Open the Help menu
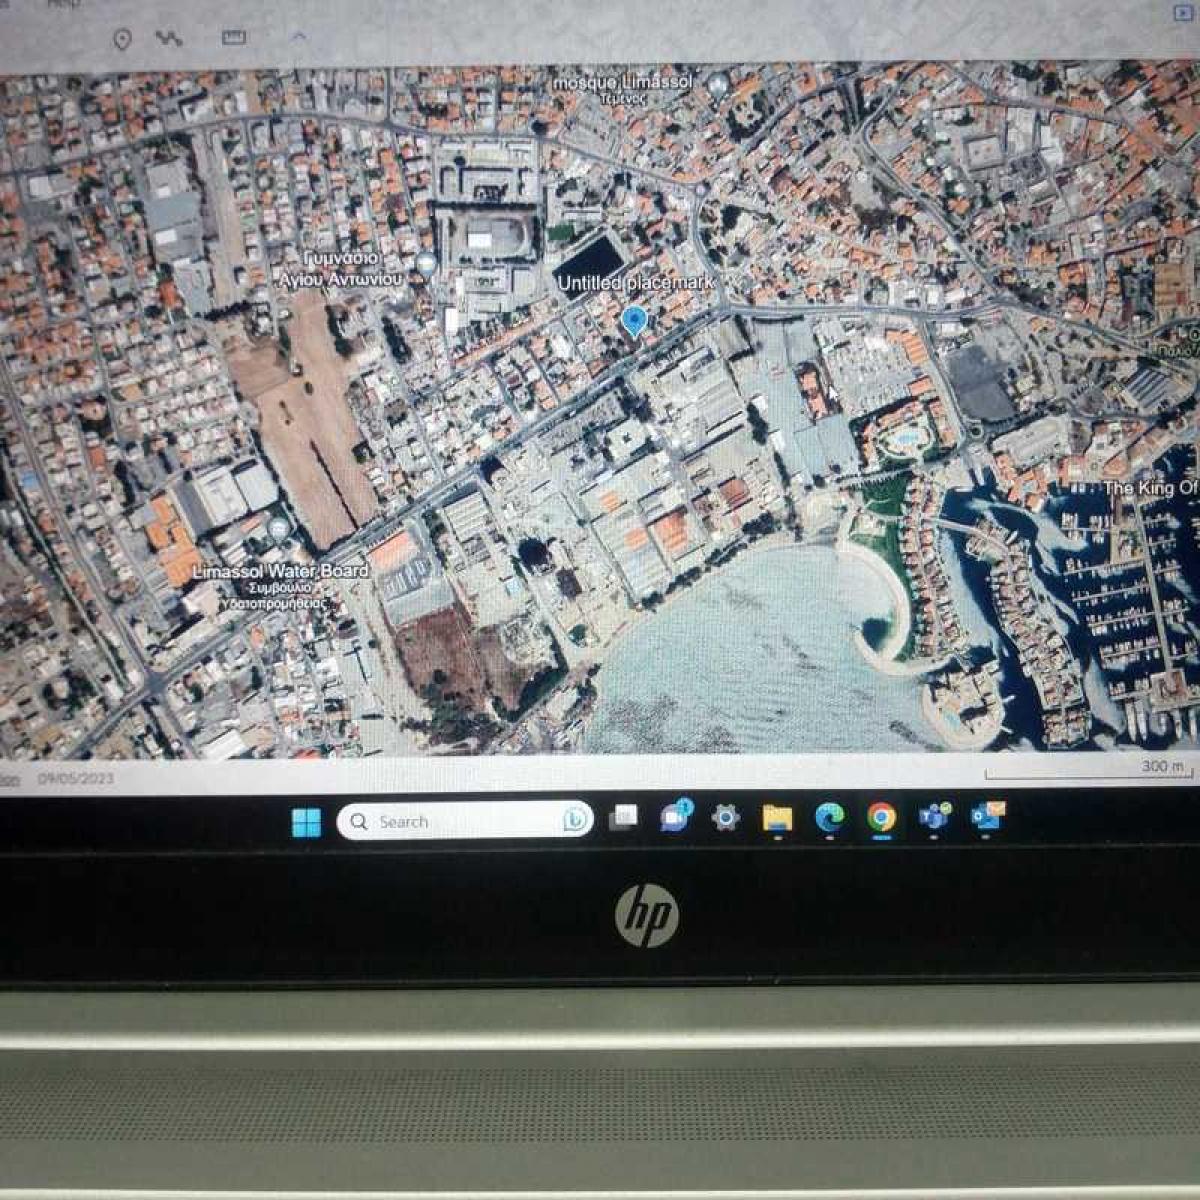The width and height of the screenshot is (1200, 1200). tap(65, 4)
